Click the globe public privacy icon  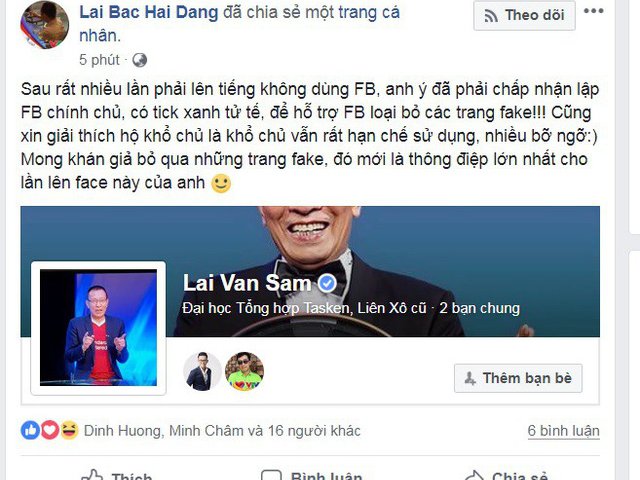tap(140, 60)
